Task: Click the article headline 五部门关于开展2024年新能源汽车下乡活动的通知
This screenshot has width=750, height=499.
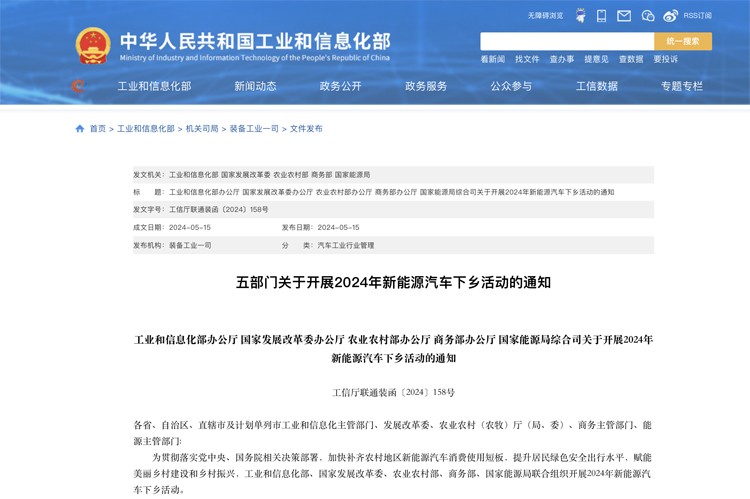Action: tap(393, 283)
